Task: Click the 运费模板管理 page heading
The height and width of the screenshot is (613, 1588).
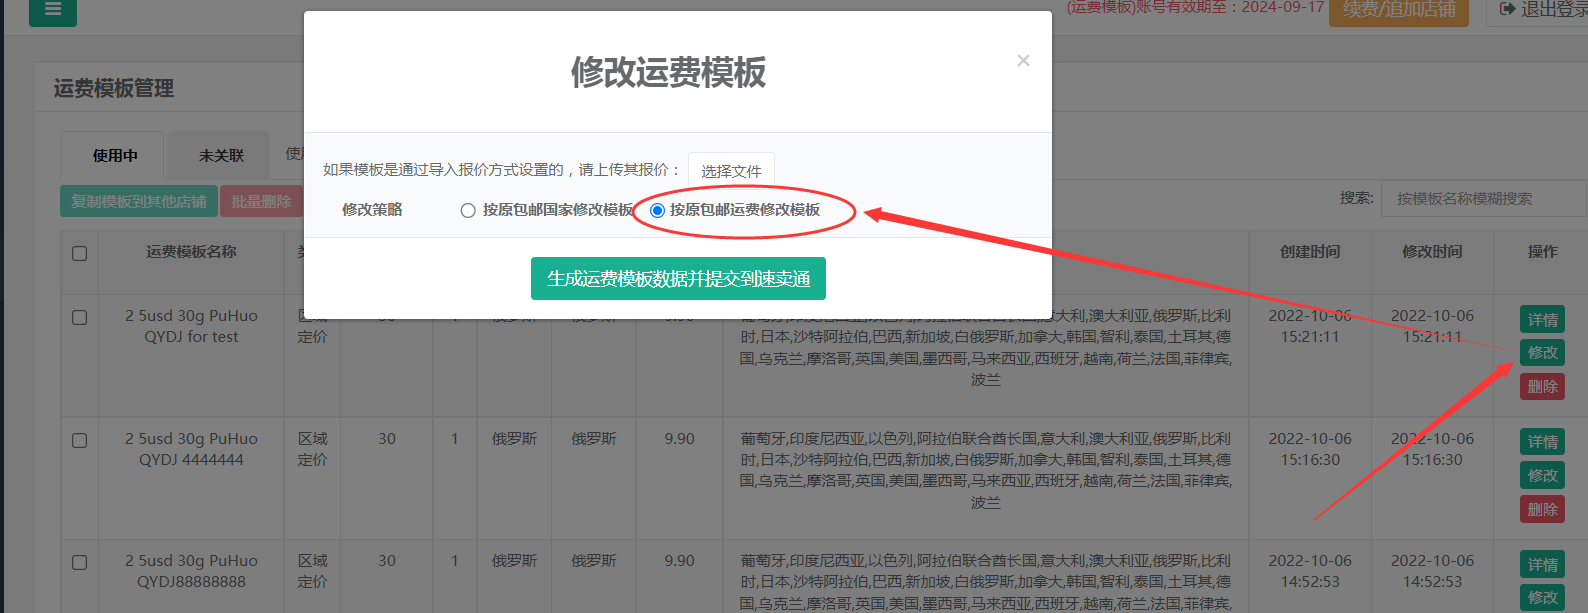Action: click(x=114, y=89)
